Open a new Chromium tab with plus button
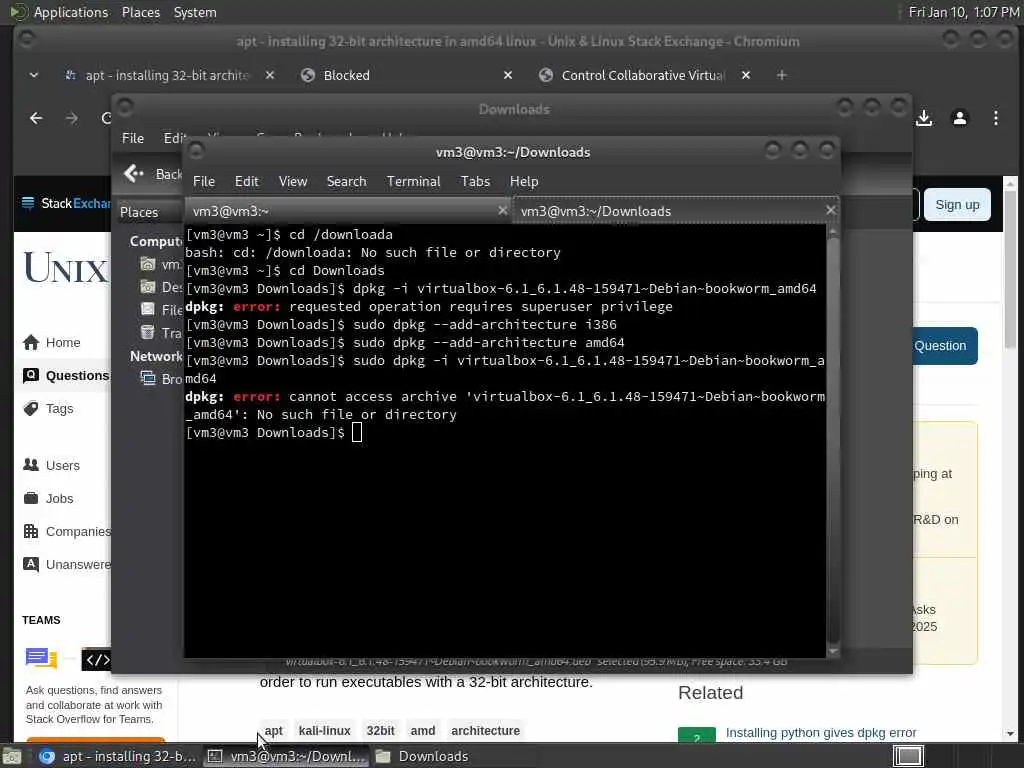 point(781,75)
